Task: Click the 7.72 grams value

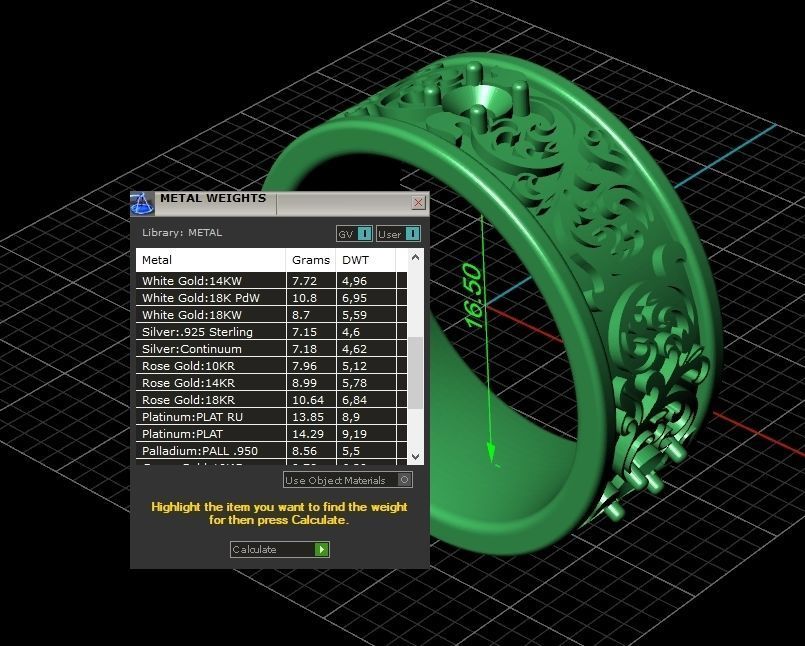Action: pos(304,281)
